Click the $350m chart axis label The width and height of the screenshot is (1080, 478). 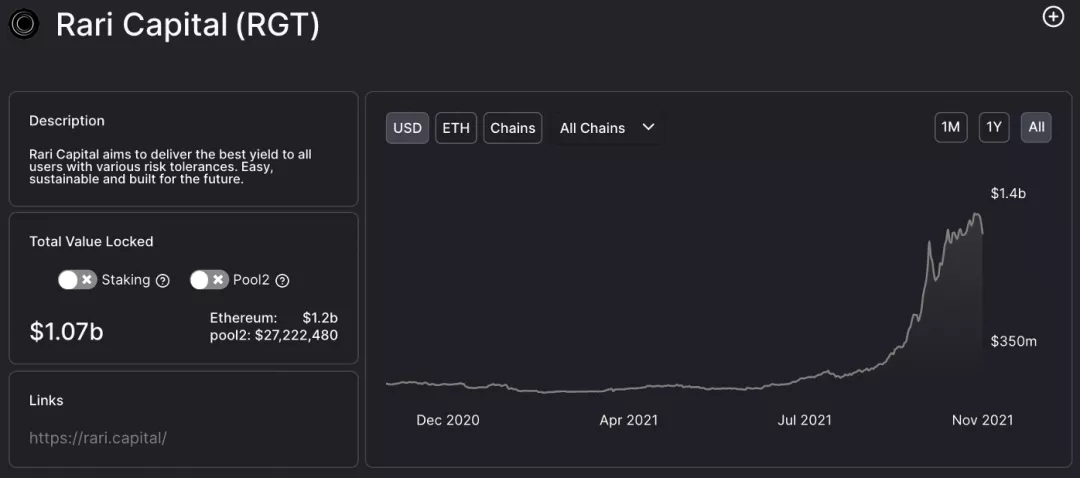coord(1014,342)
